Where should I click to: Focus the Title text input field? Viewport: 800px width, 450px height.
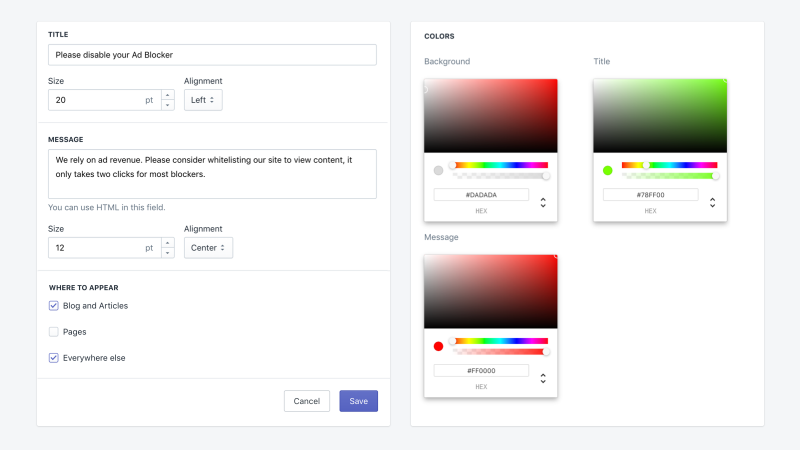[x=212, y=55]
